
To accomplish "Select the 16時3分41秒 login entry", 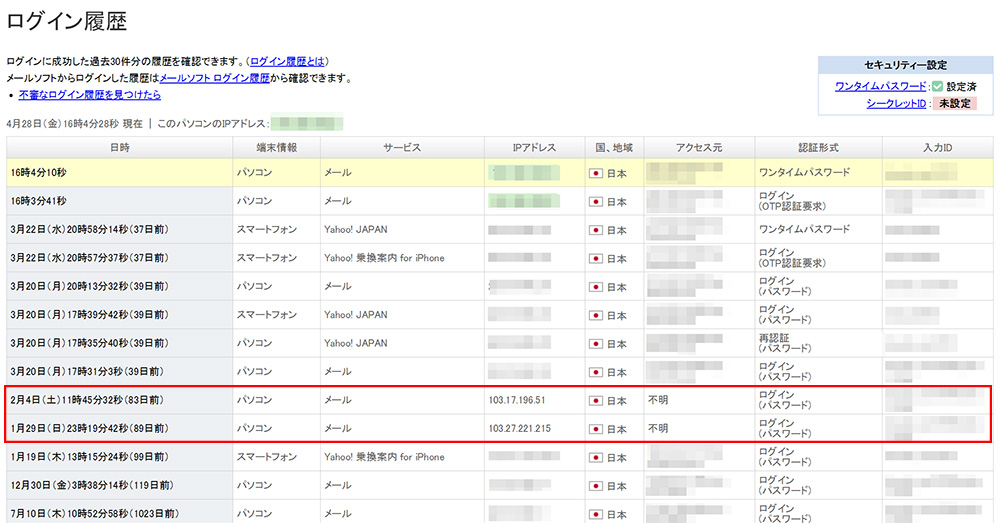I will click(500, 201).
